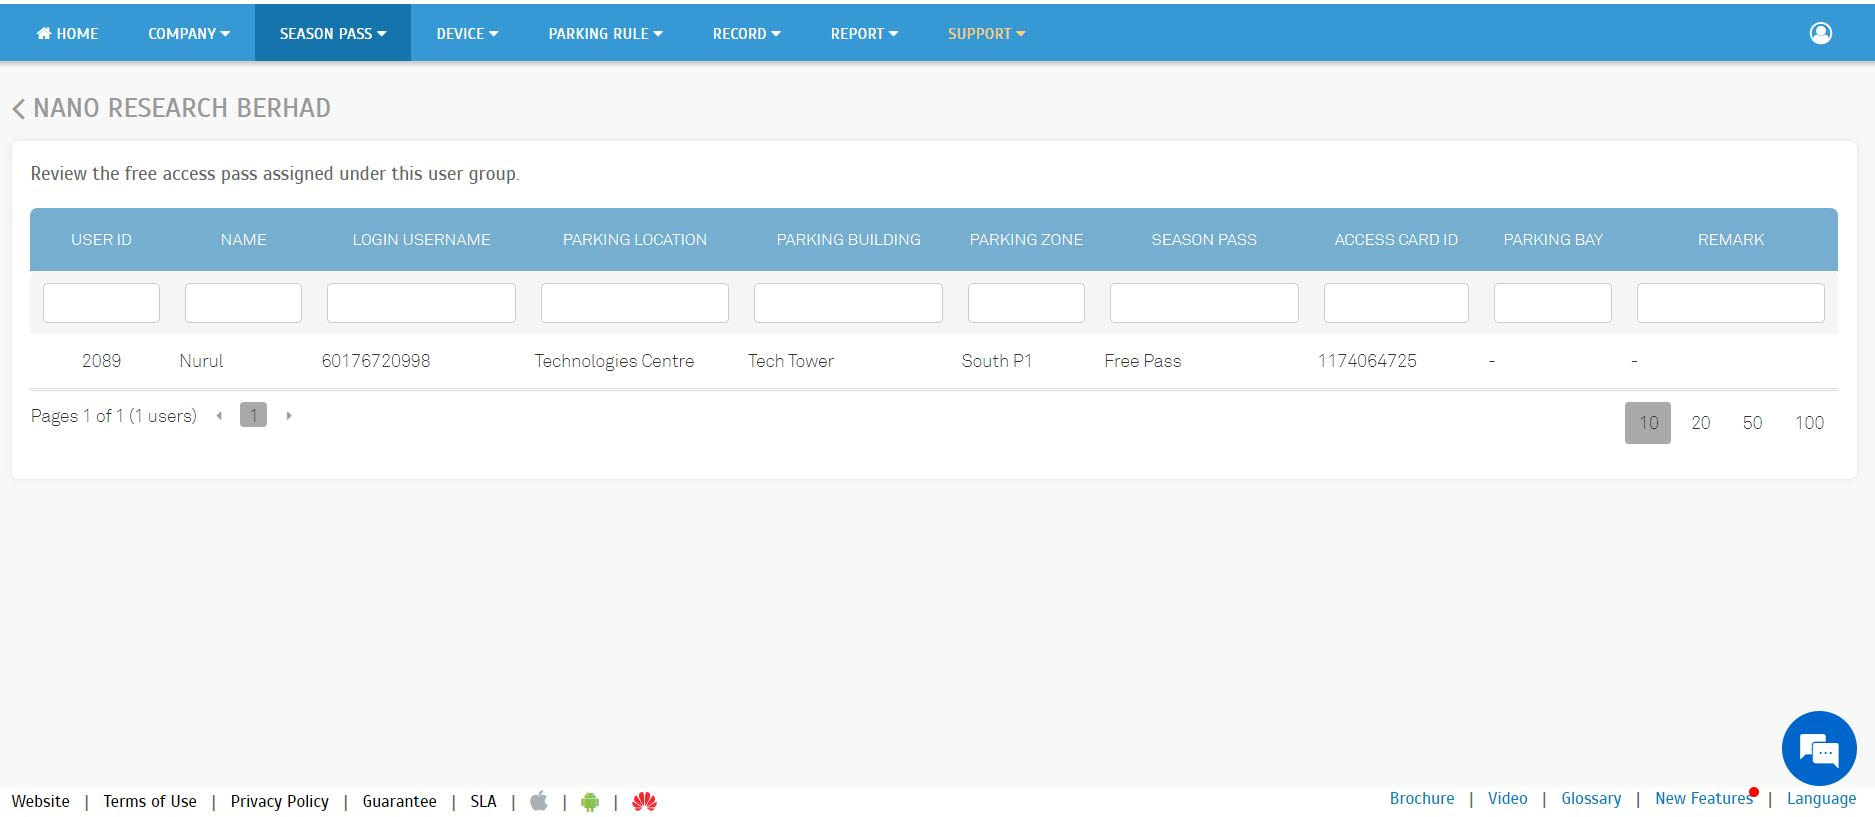Screen dimensions: 1875x817
Task: Open the Report menu
Action: 863,33
